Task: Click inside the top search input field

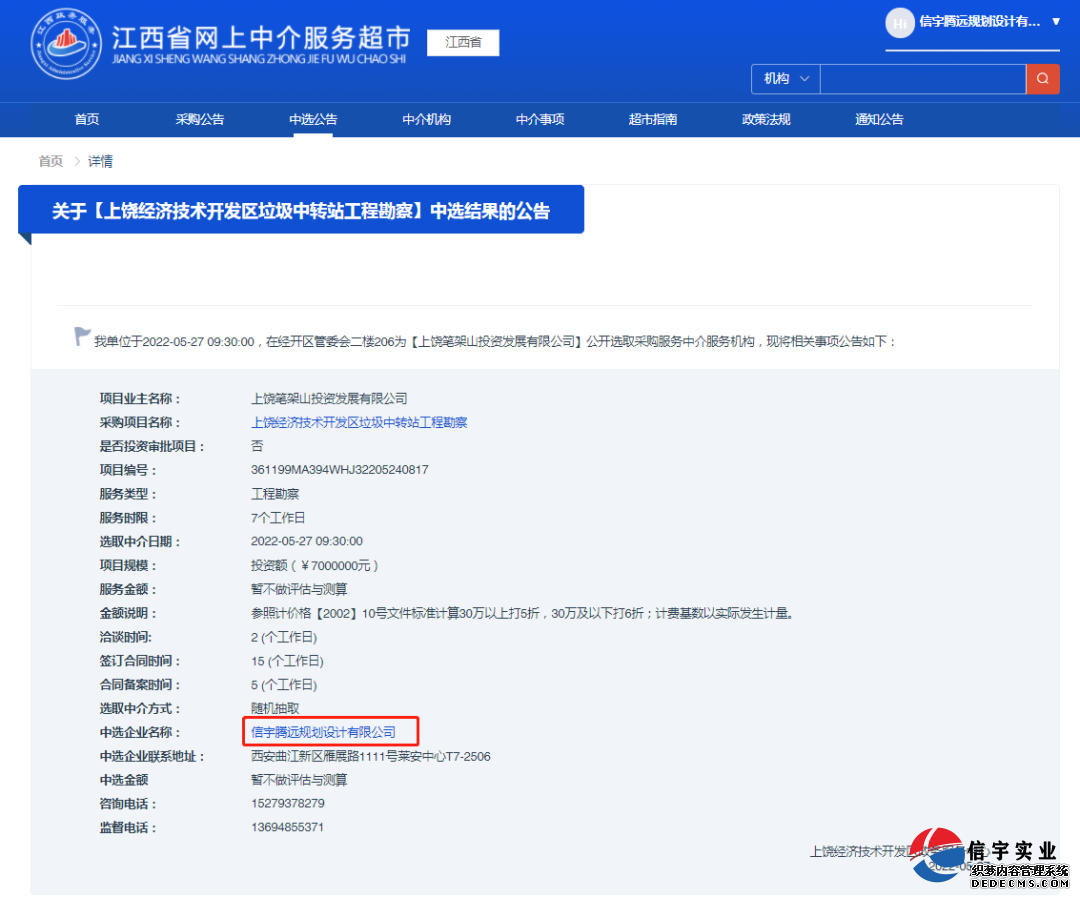Action: (920, 78)
